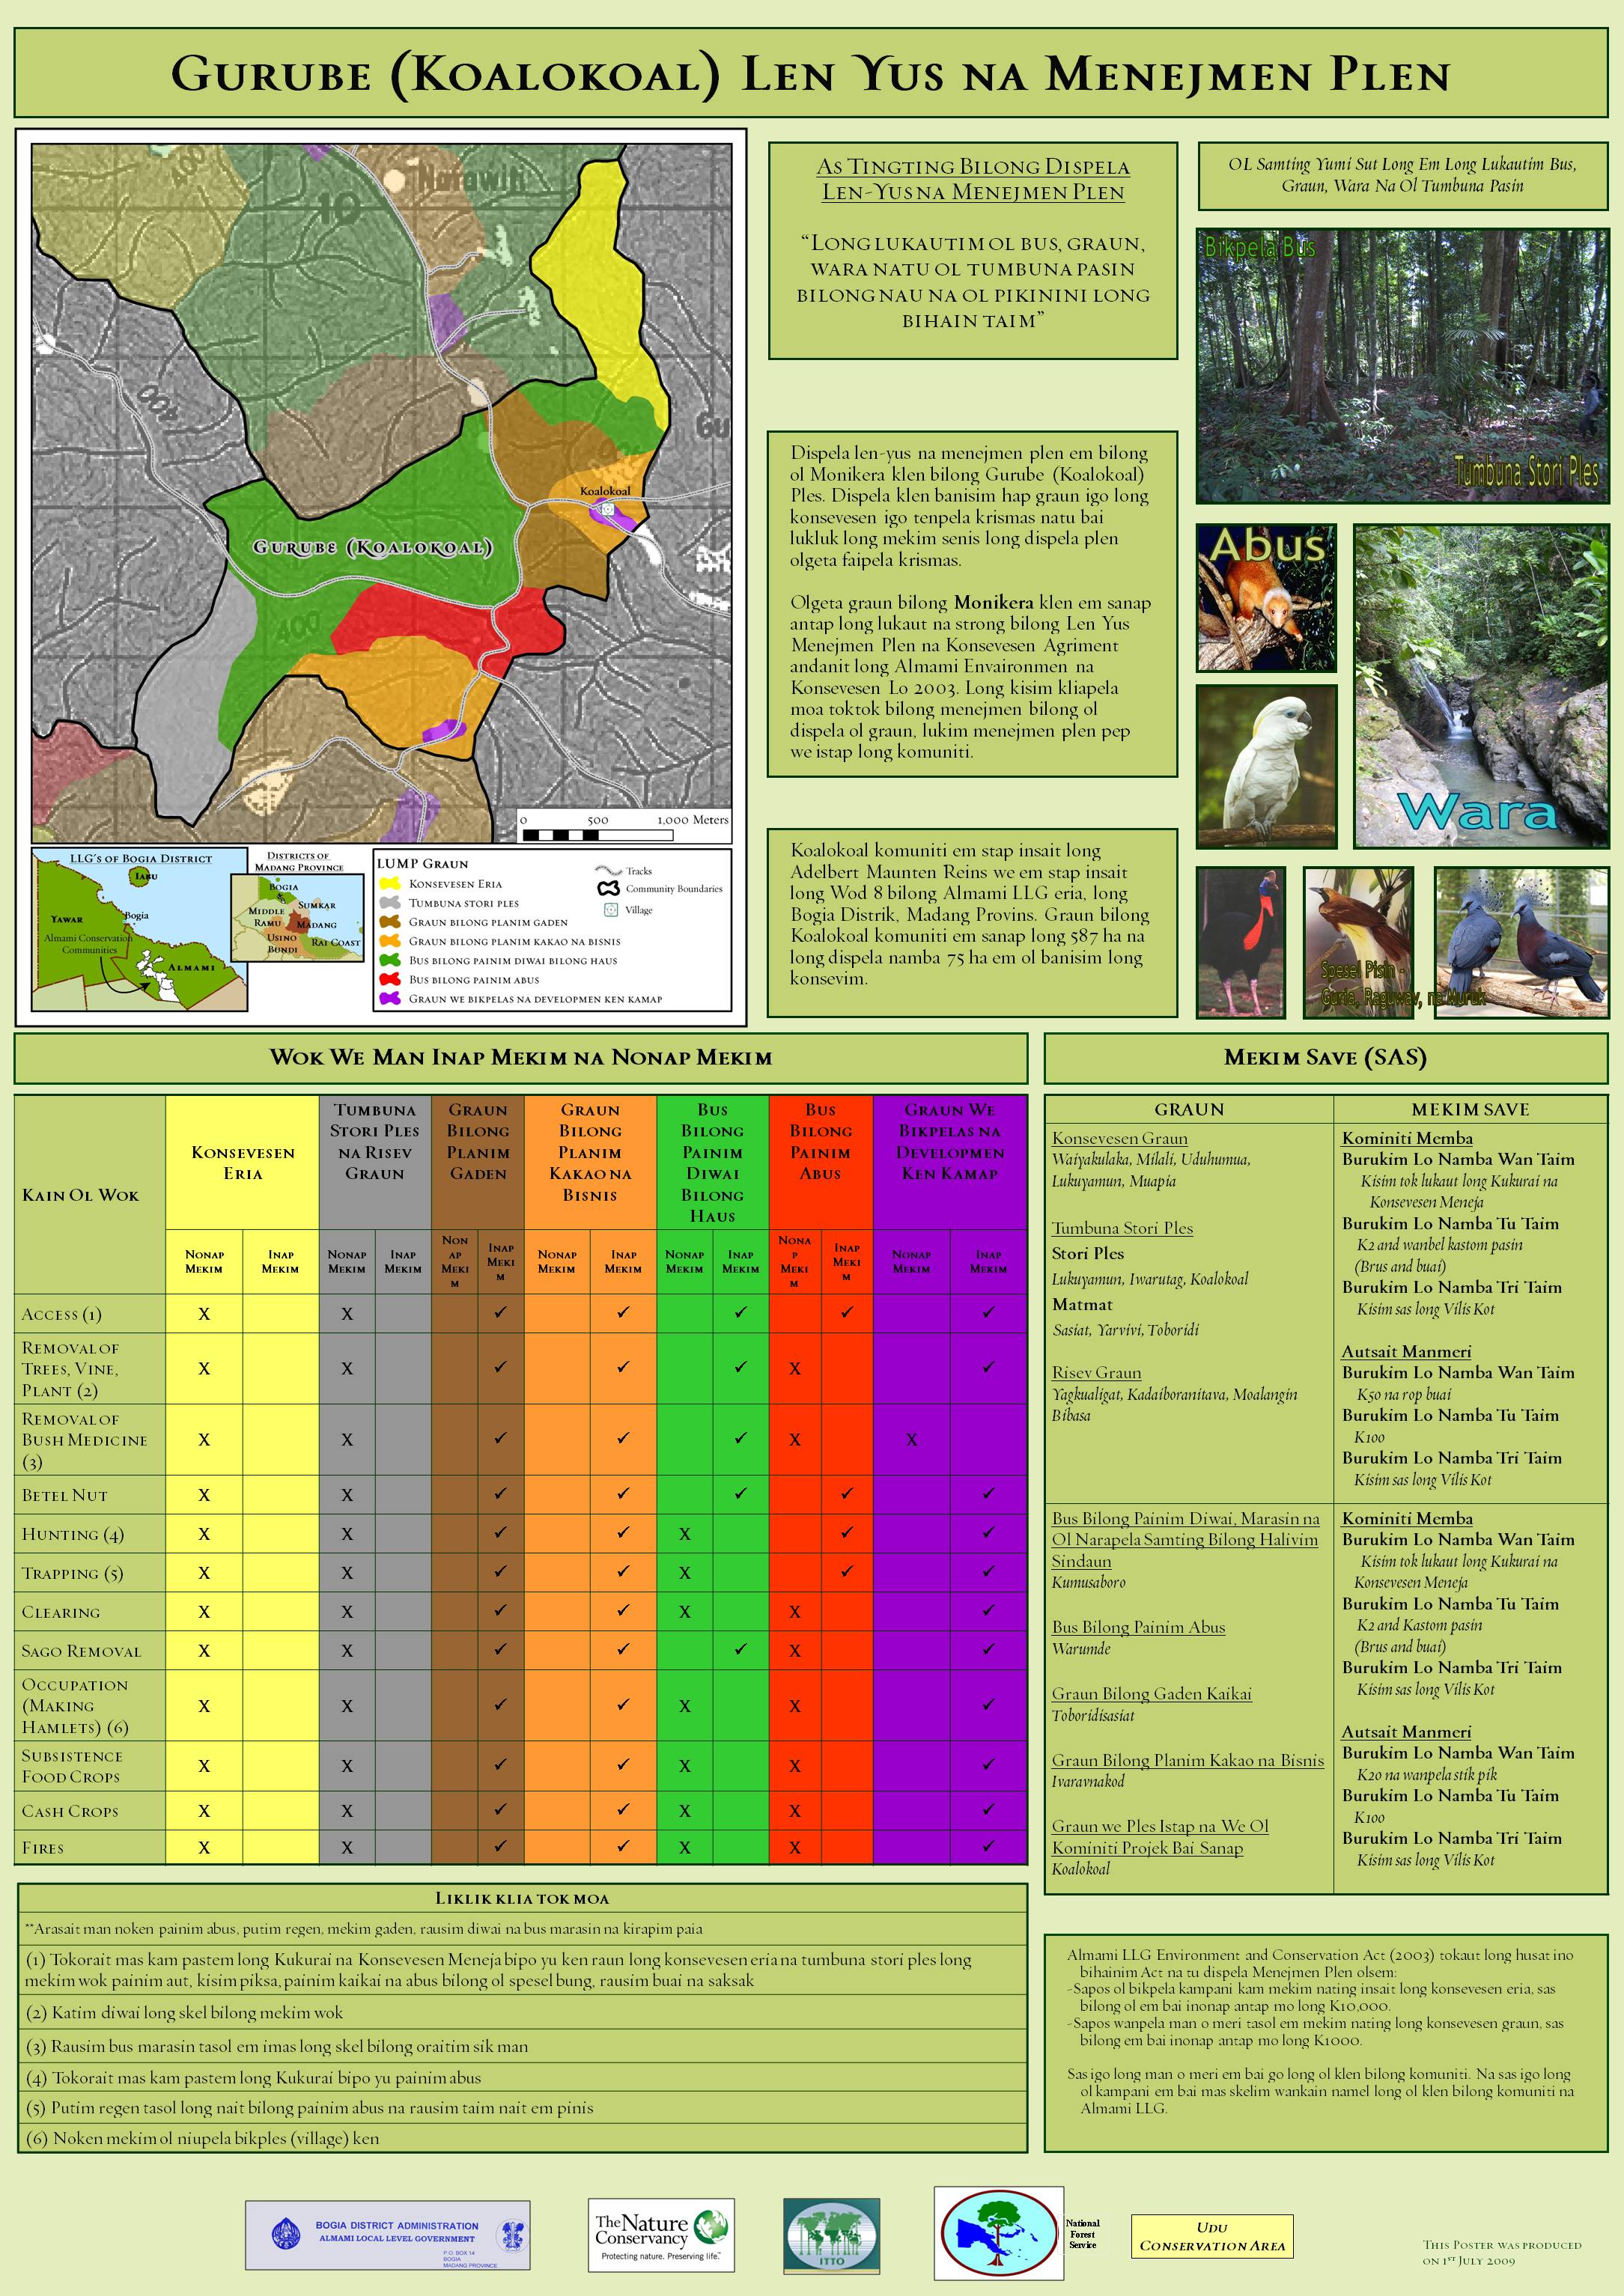Viewport: 1624px width, 2296px height.
Task: Click the Cash Crops row label
Action: tap(70, 1811)
